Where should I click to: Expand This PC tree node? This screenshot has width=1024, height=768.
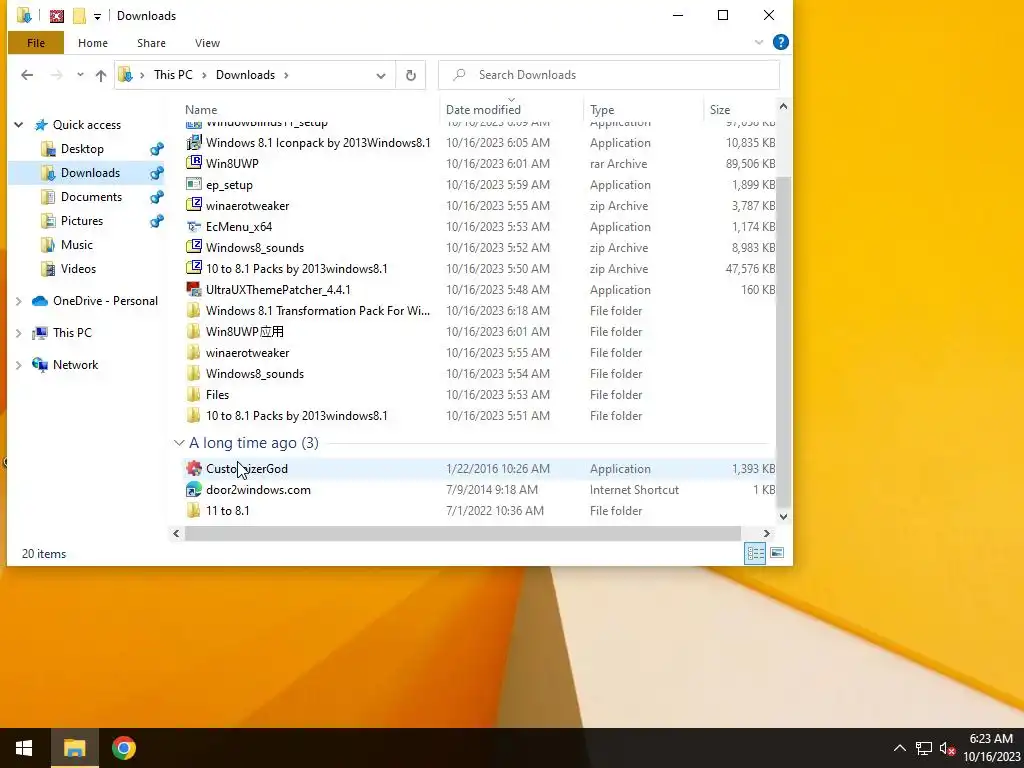pos(19,333)
